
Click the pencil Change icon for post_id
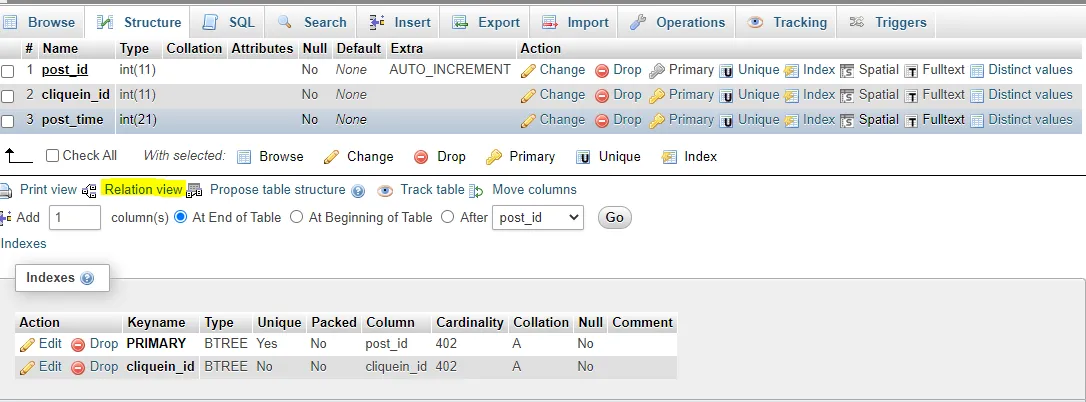[x=528, y=70]
